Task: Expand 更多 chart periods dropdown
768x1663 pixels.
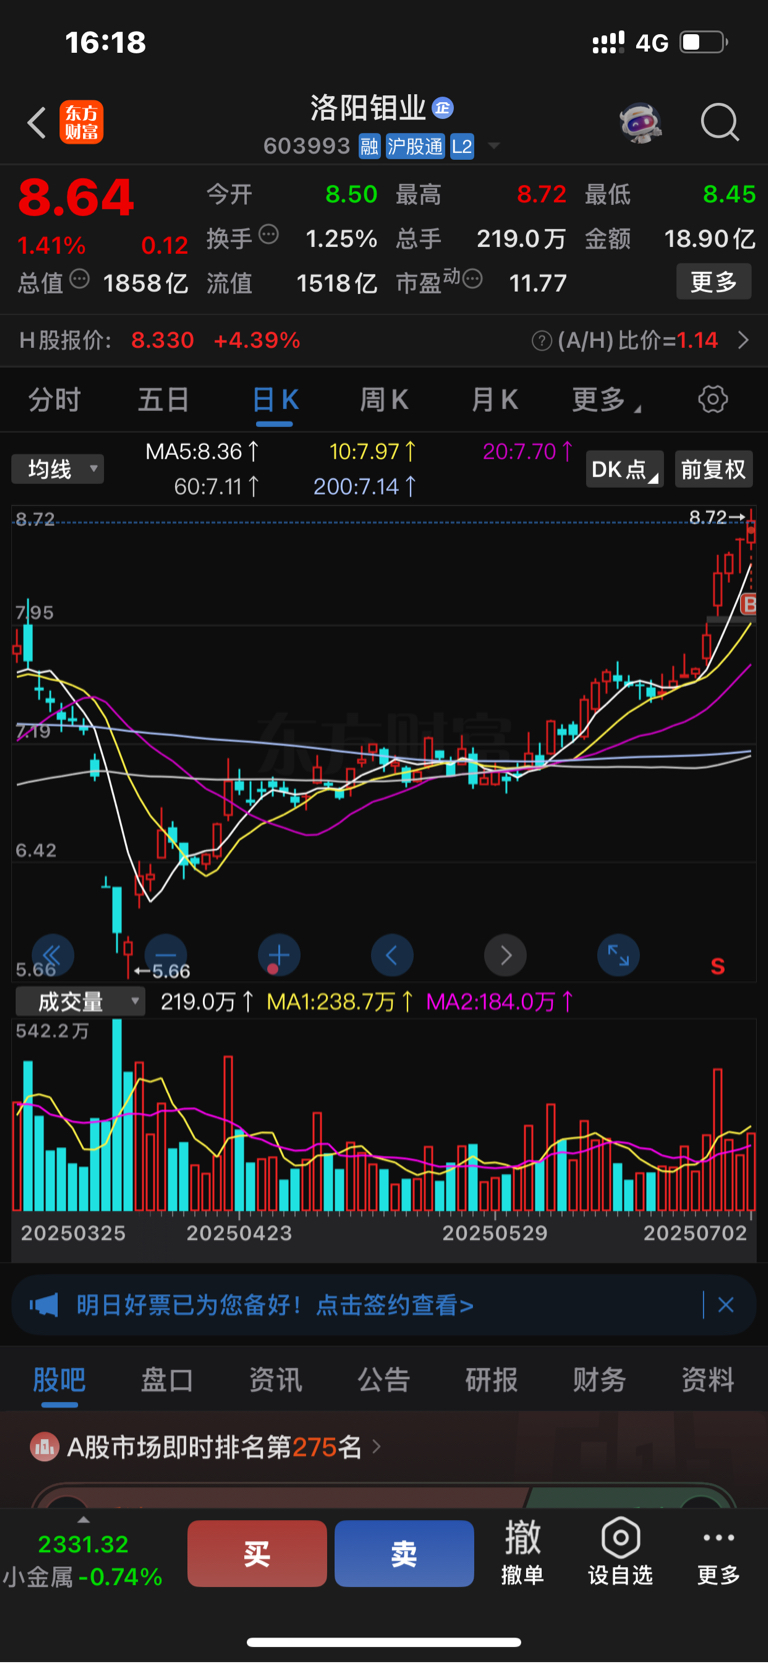Action: (606, 400)
